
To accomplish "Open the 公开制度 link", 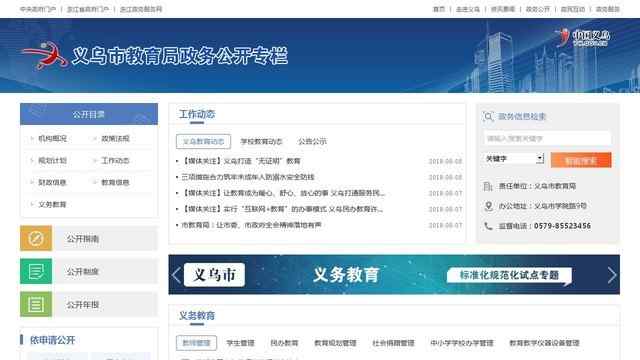I will (x=83, y=272).
